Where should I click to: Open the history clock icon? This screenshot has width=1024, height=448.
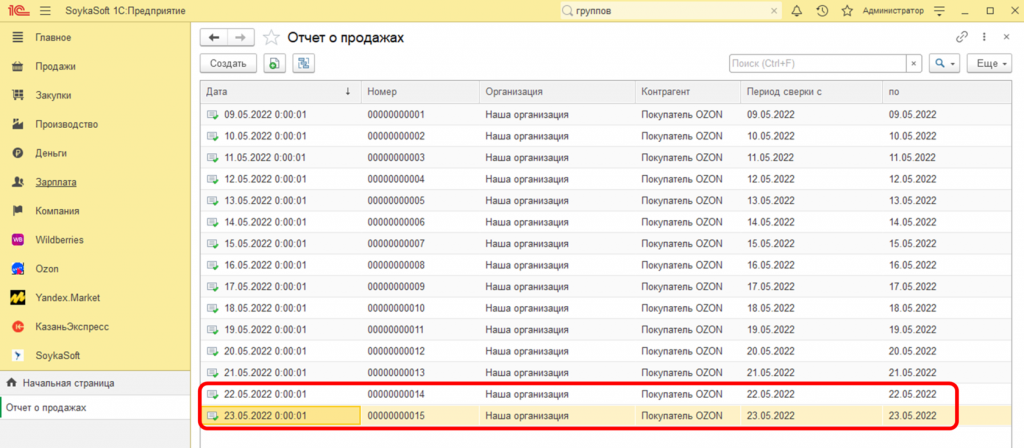[x=822, y=11]
